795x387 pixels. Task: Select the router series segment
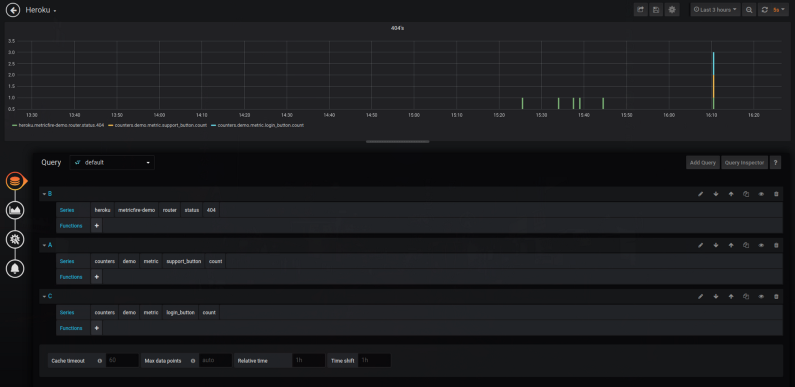[170, 210]
